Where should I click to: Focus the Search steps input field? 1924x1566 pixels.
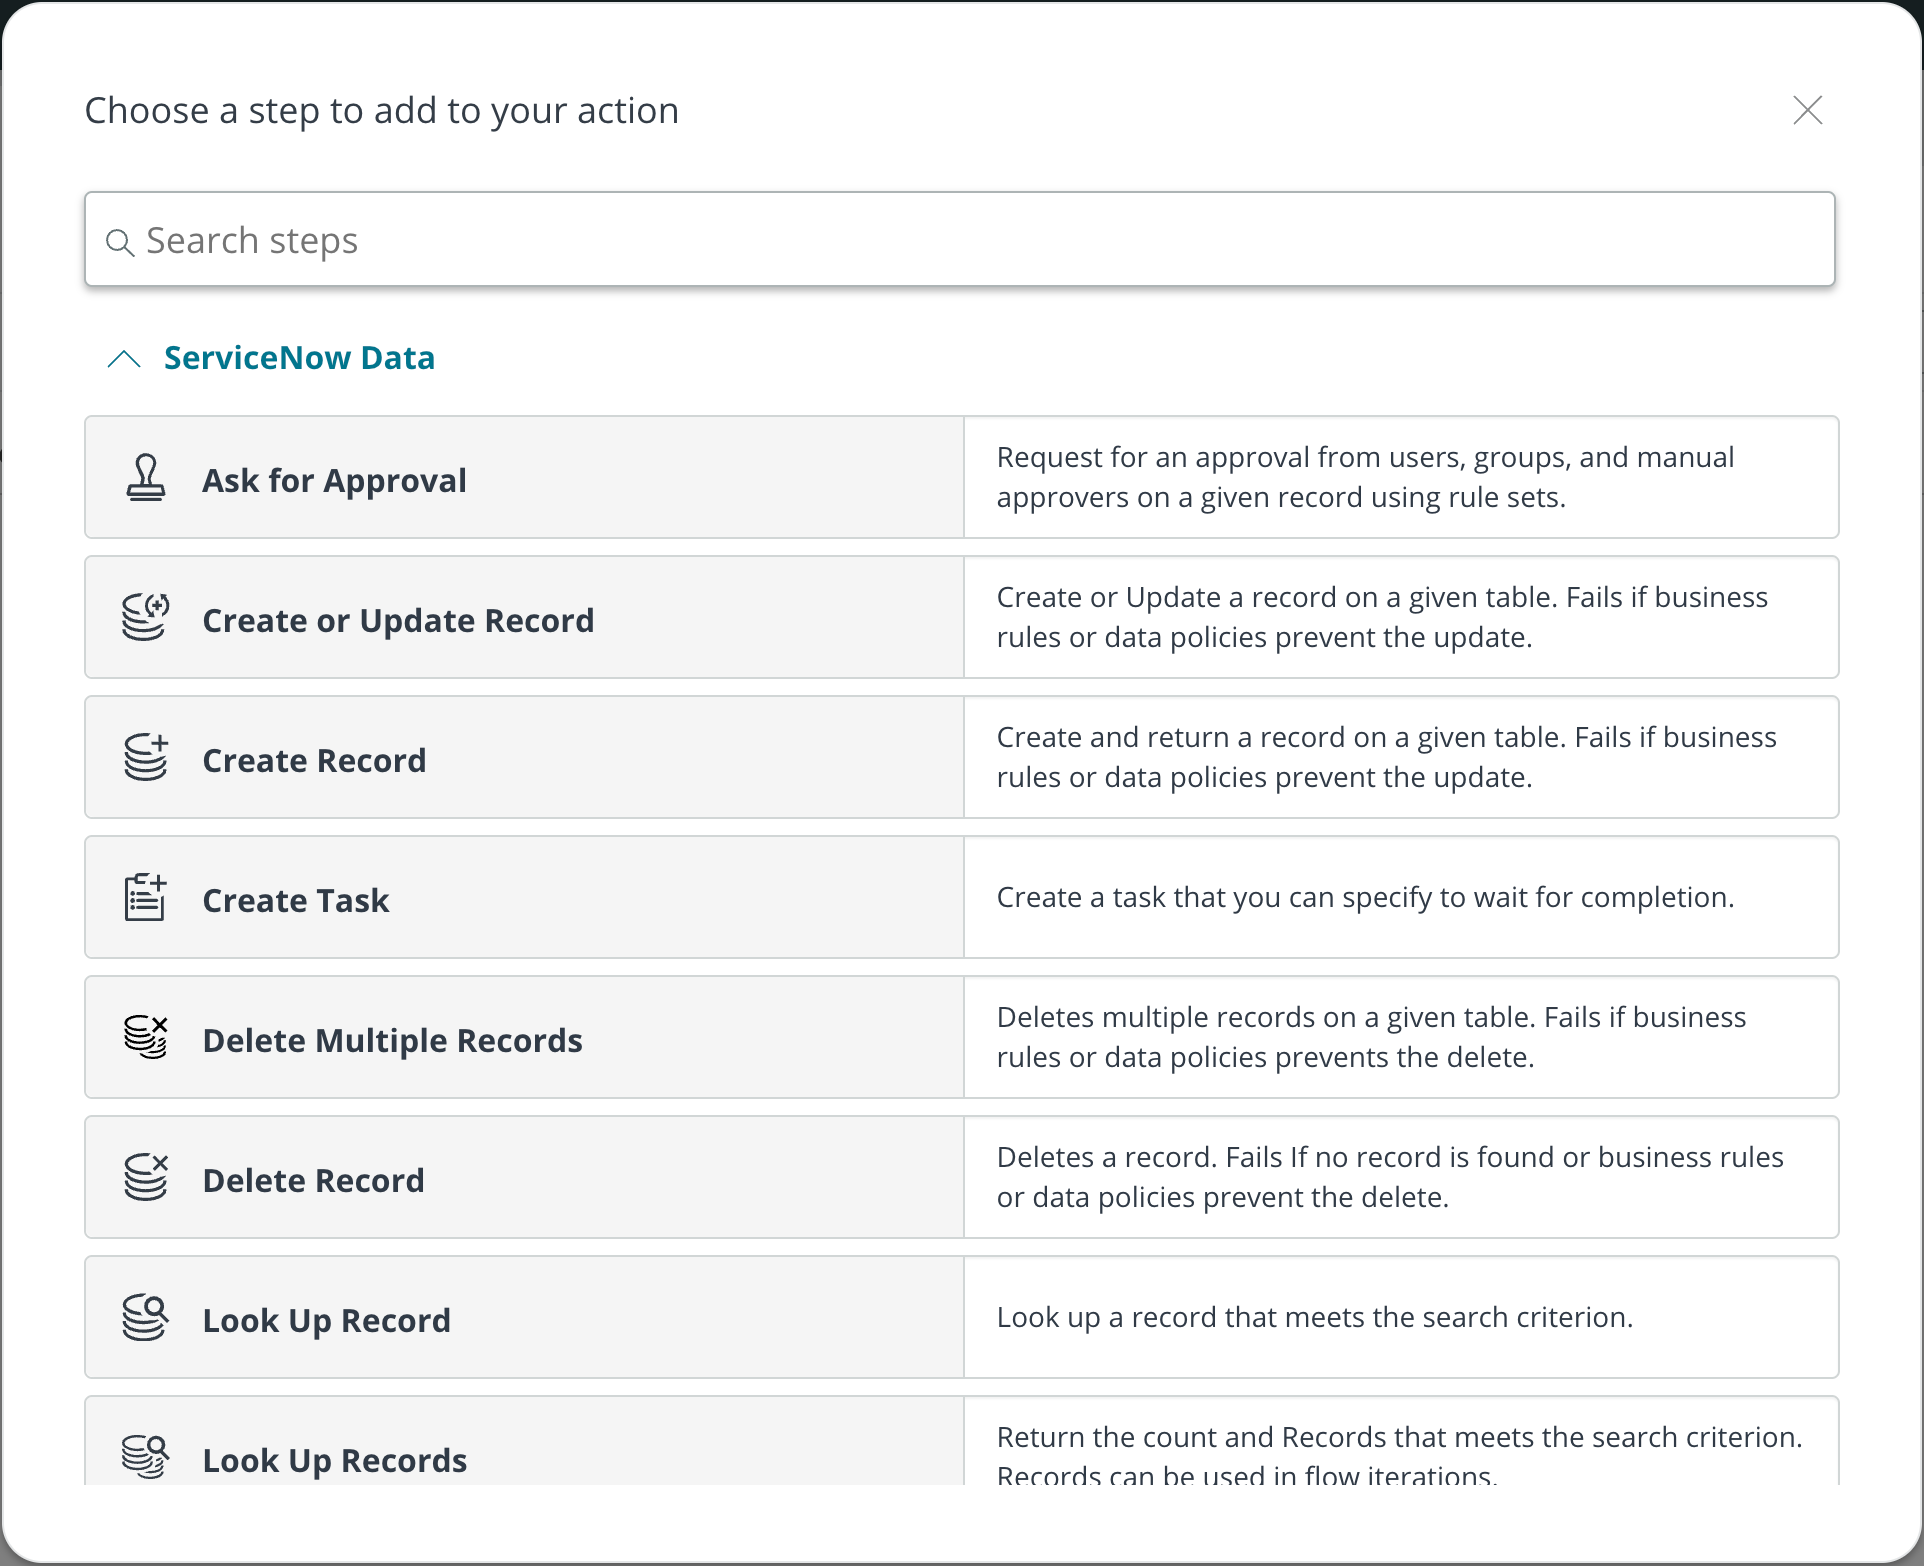pos(960,240)
